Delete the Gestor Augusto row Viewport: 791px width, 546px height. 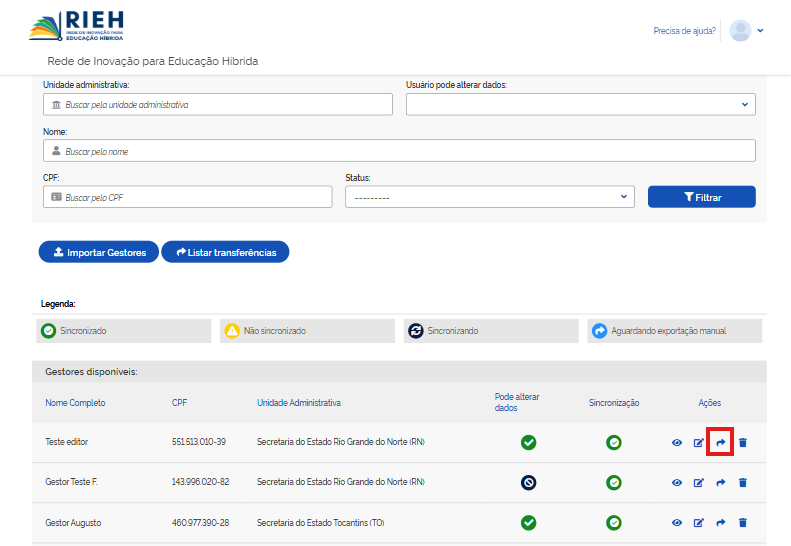tap(743, 522)
